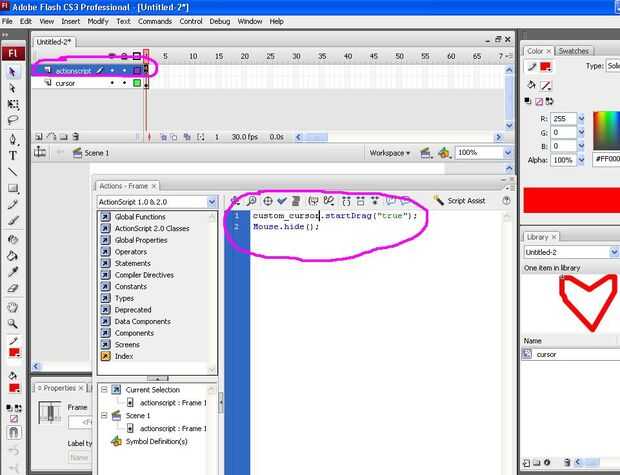
Task: Toggle lock dot of cursor layer
Action: click(124, 83)
